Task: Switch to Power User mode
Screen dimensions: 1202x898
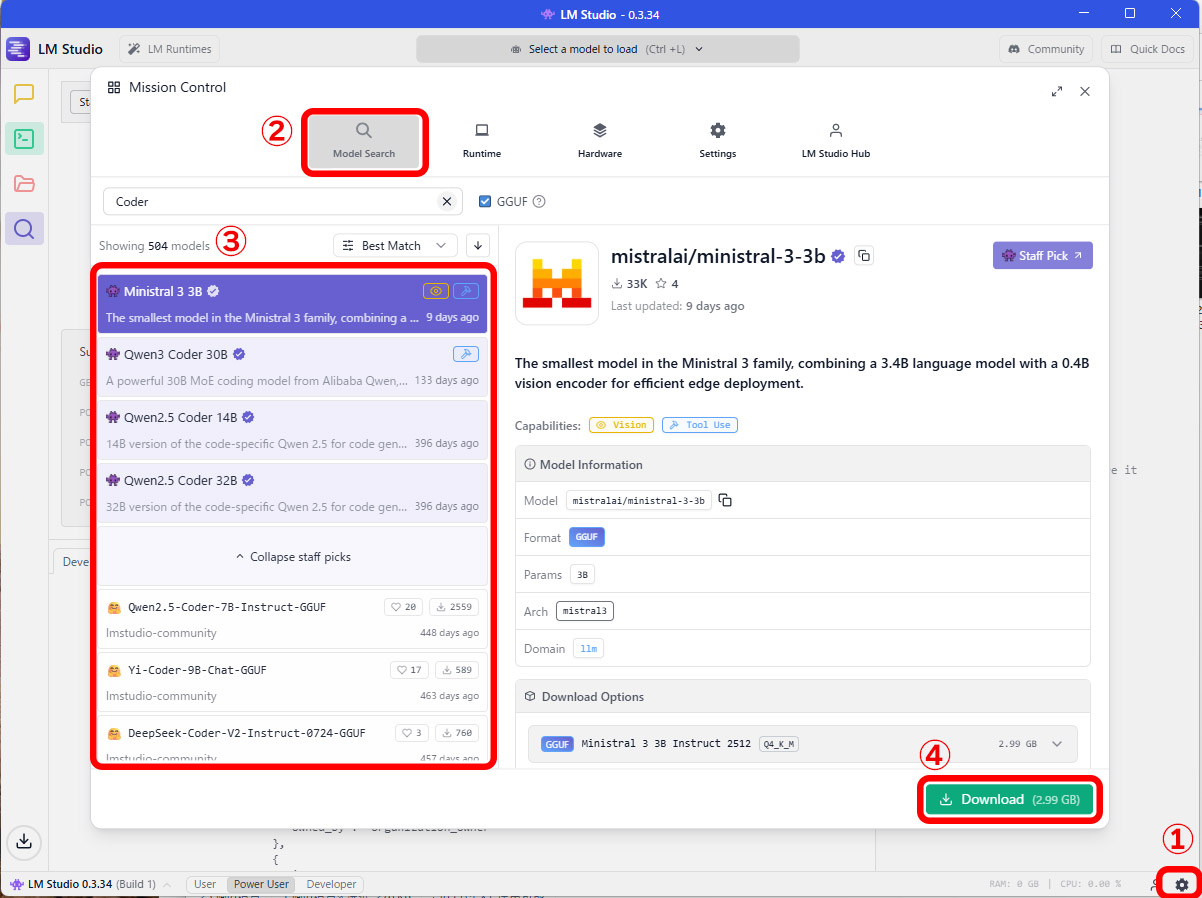Action: pos(261,884)
